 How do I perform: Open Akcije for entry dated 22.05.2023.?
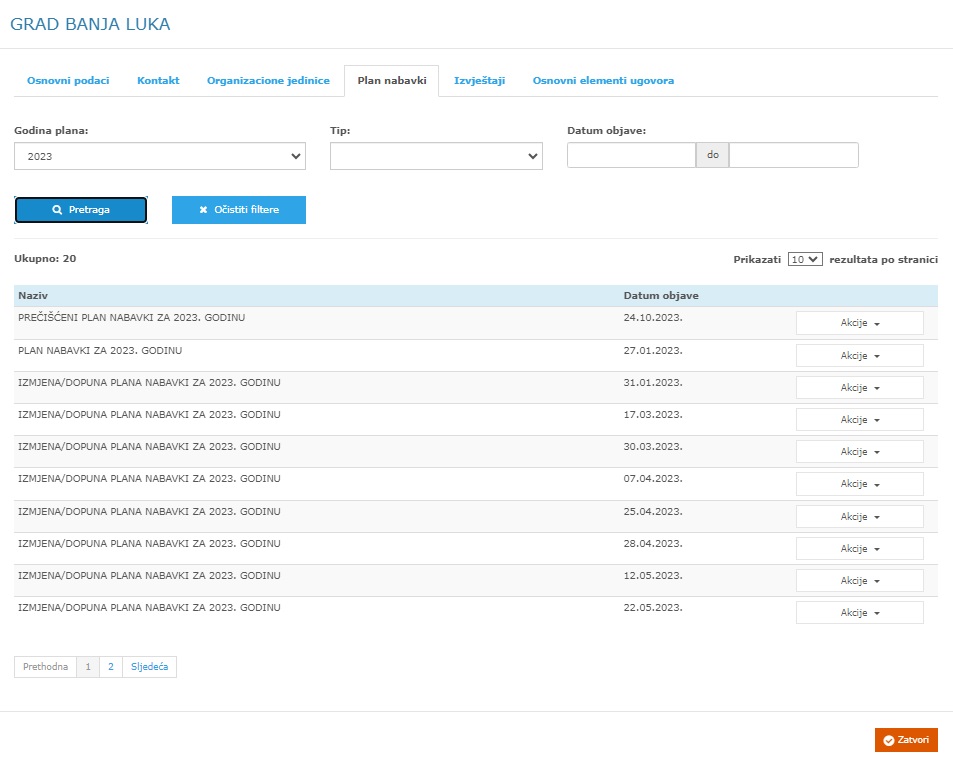pos(860,612)
